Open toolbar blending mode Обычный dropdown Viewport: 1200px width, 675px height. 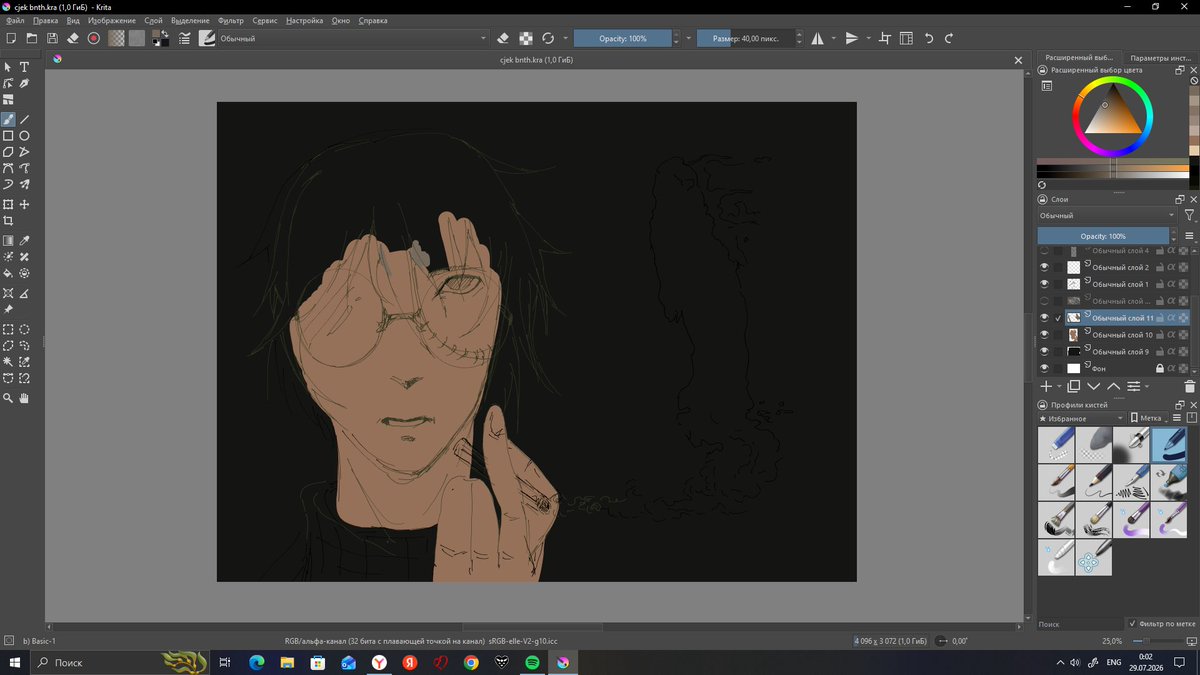click(x=353, y=38)
